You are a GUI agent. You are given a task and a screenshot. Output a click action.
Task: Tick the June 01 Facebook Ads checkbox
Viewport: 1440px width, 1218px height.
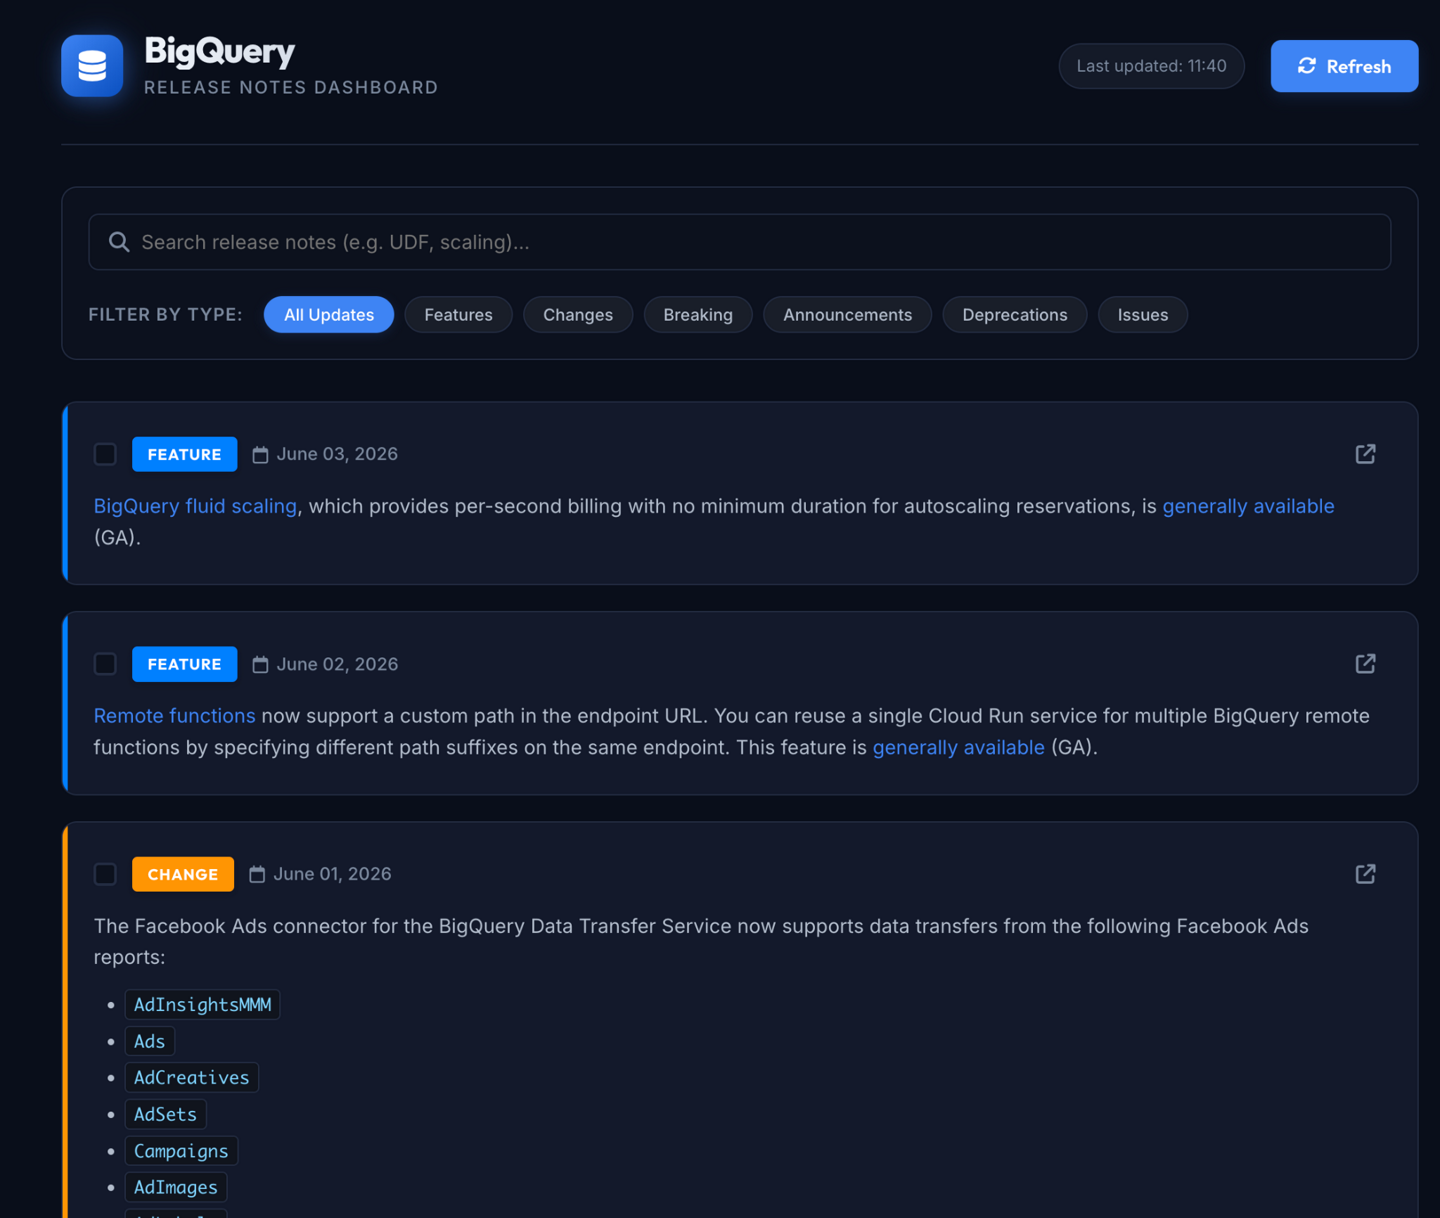click(x=105, y=874)
